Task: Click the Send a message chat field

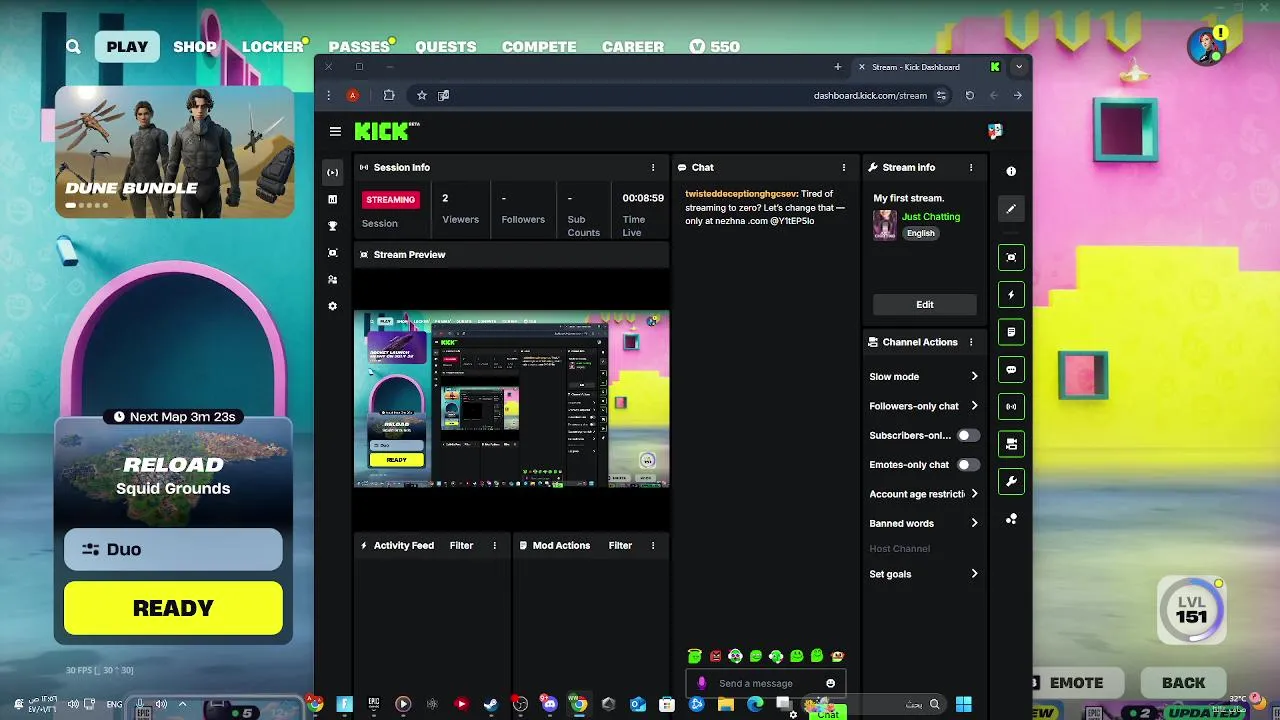Action: pyautogui.click(x=766, y=683)
